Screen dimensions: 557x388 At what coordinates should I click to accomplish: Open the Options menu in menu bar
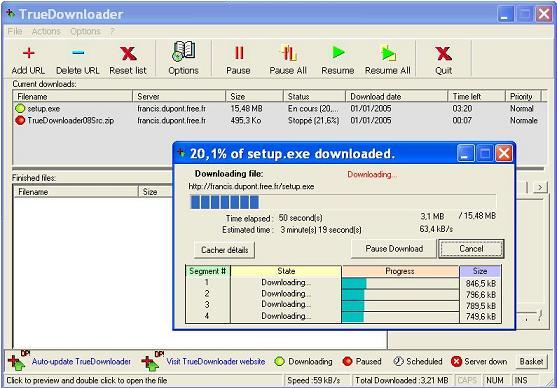pos(85,32)
